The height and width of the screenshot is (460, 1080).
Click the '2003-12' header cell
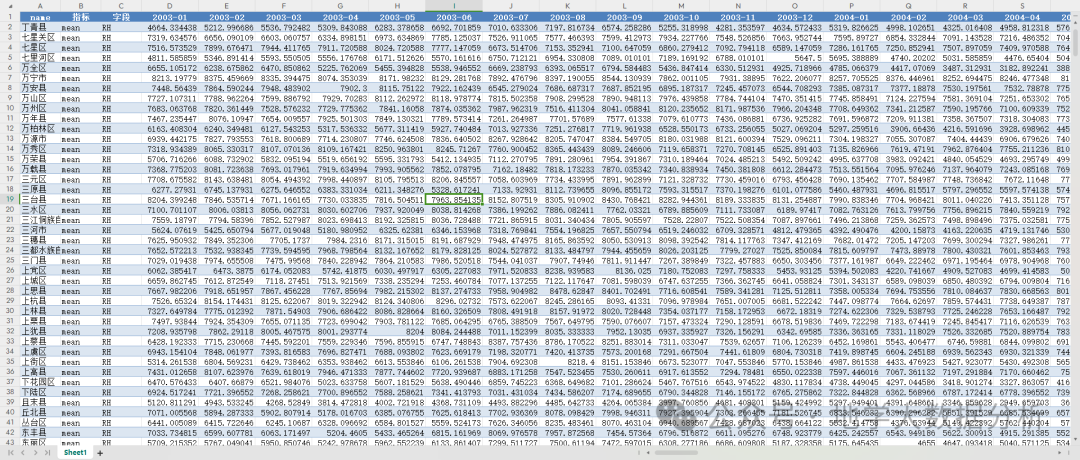tap(796, 16)
